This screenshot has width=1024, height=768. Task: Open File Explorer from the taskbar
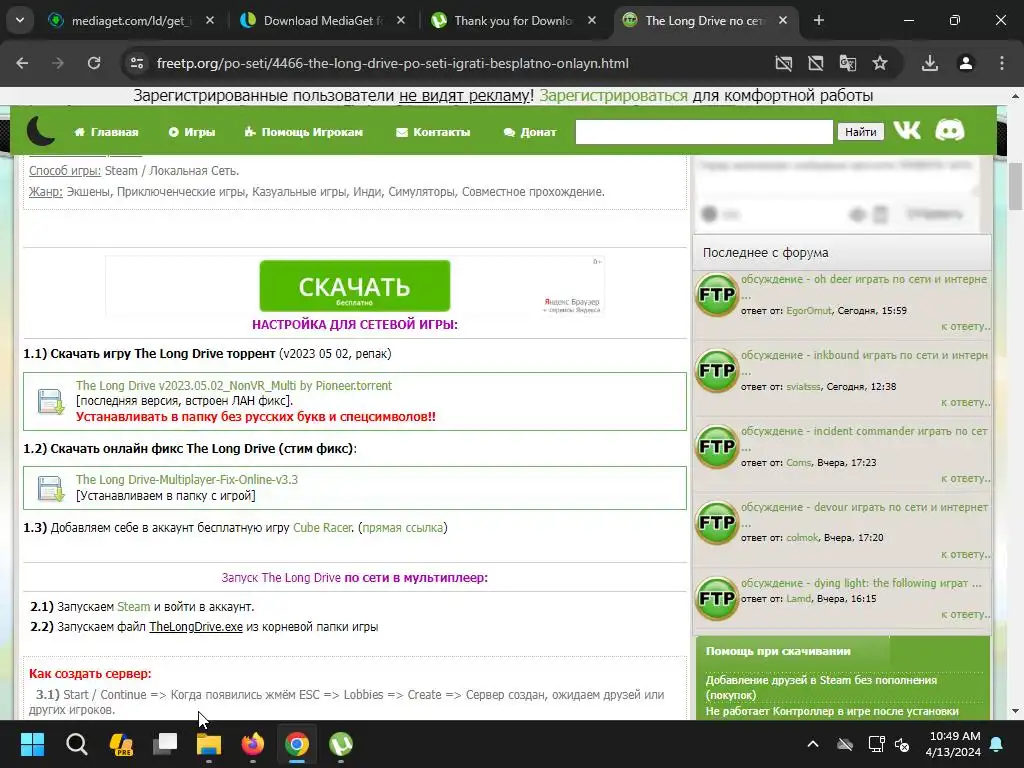coord(209,744)
